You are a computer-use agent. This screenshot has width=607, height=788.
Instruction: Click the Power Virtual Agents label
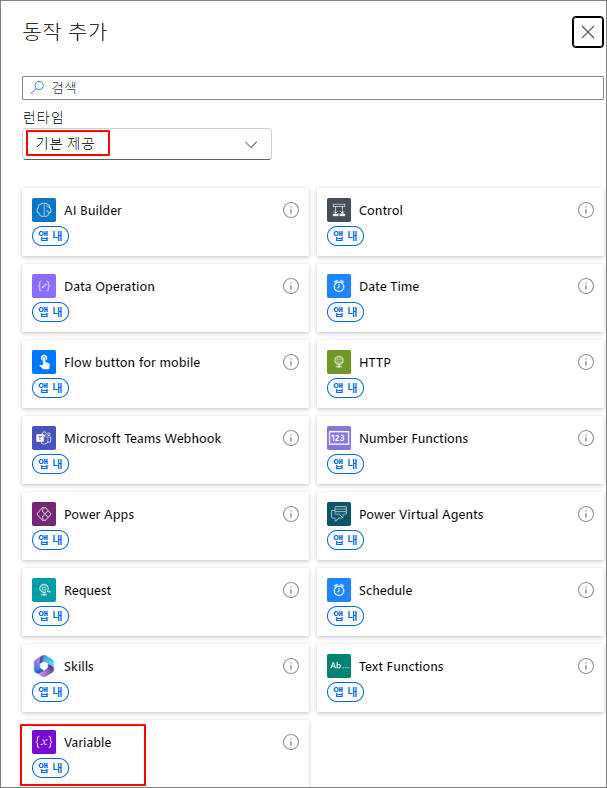[421, 515]
